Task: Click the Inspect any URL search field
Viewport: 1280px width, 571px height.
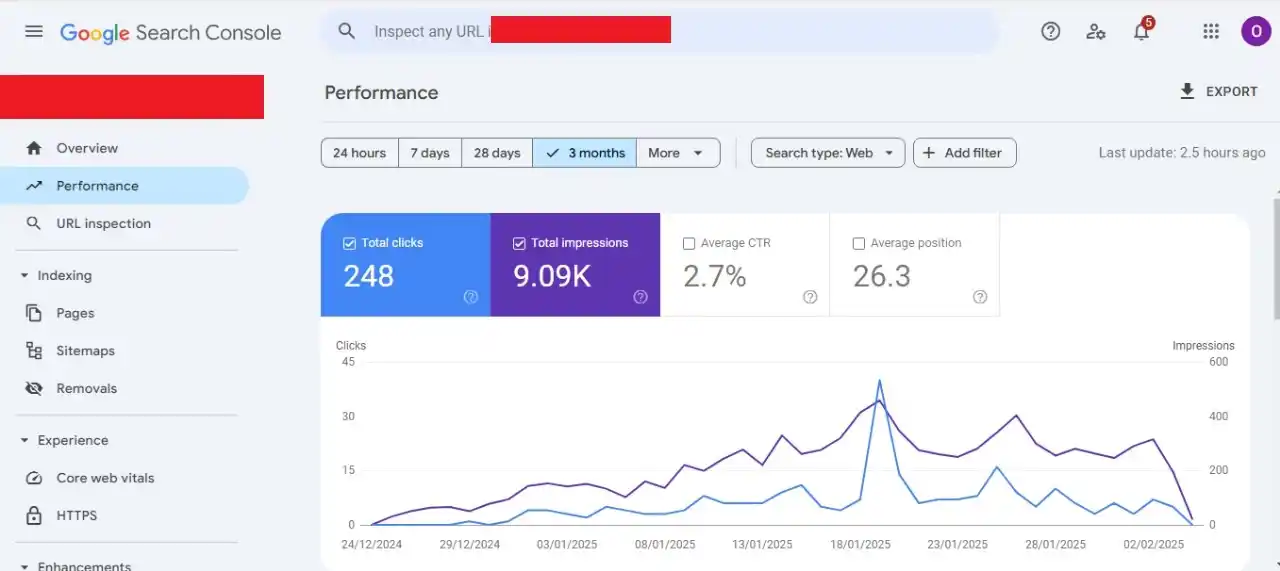Action: [430, 32]
